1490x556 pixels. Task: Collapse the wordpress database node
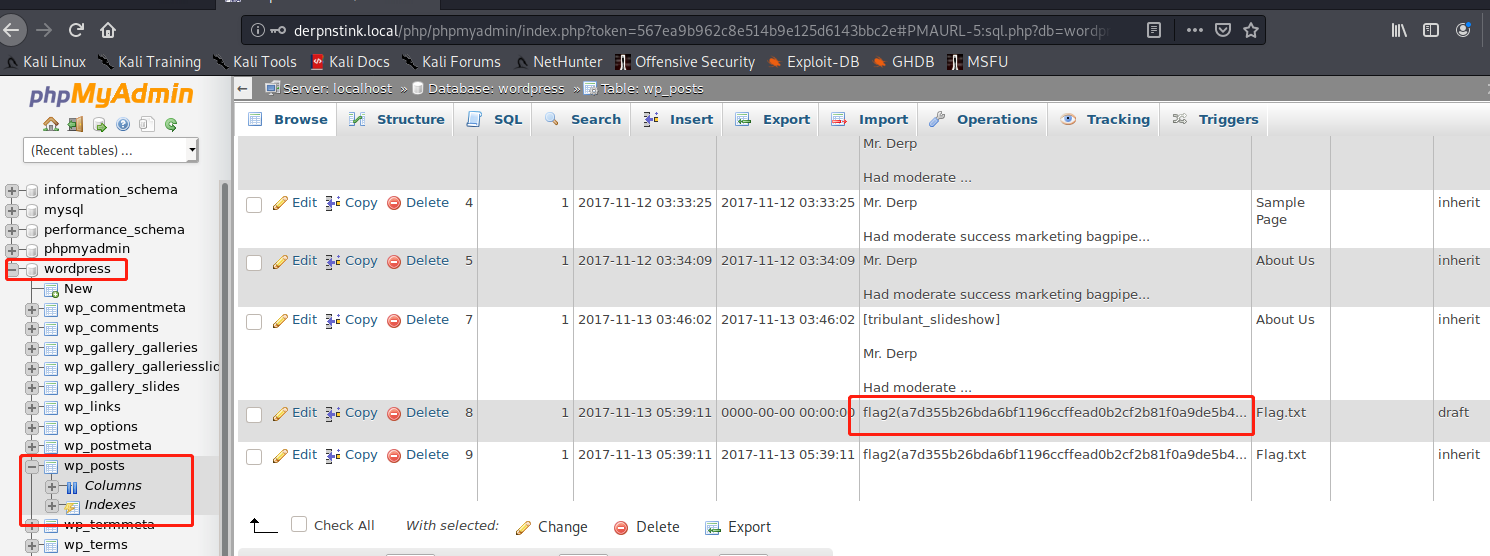tap(13, 269)
